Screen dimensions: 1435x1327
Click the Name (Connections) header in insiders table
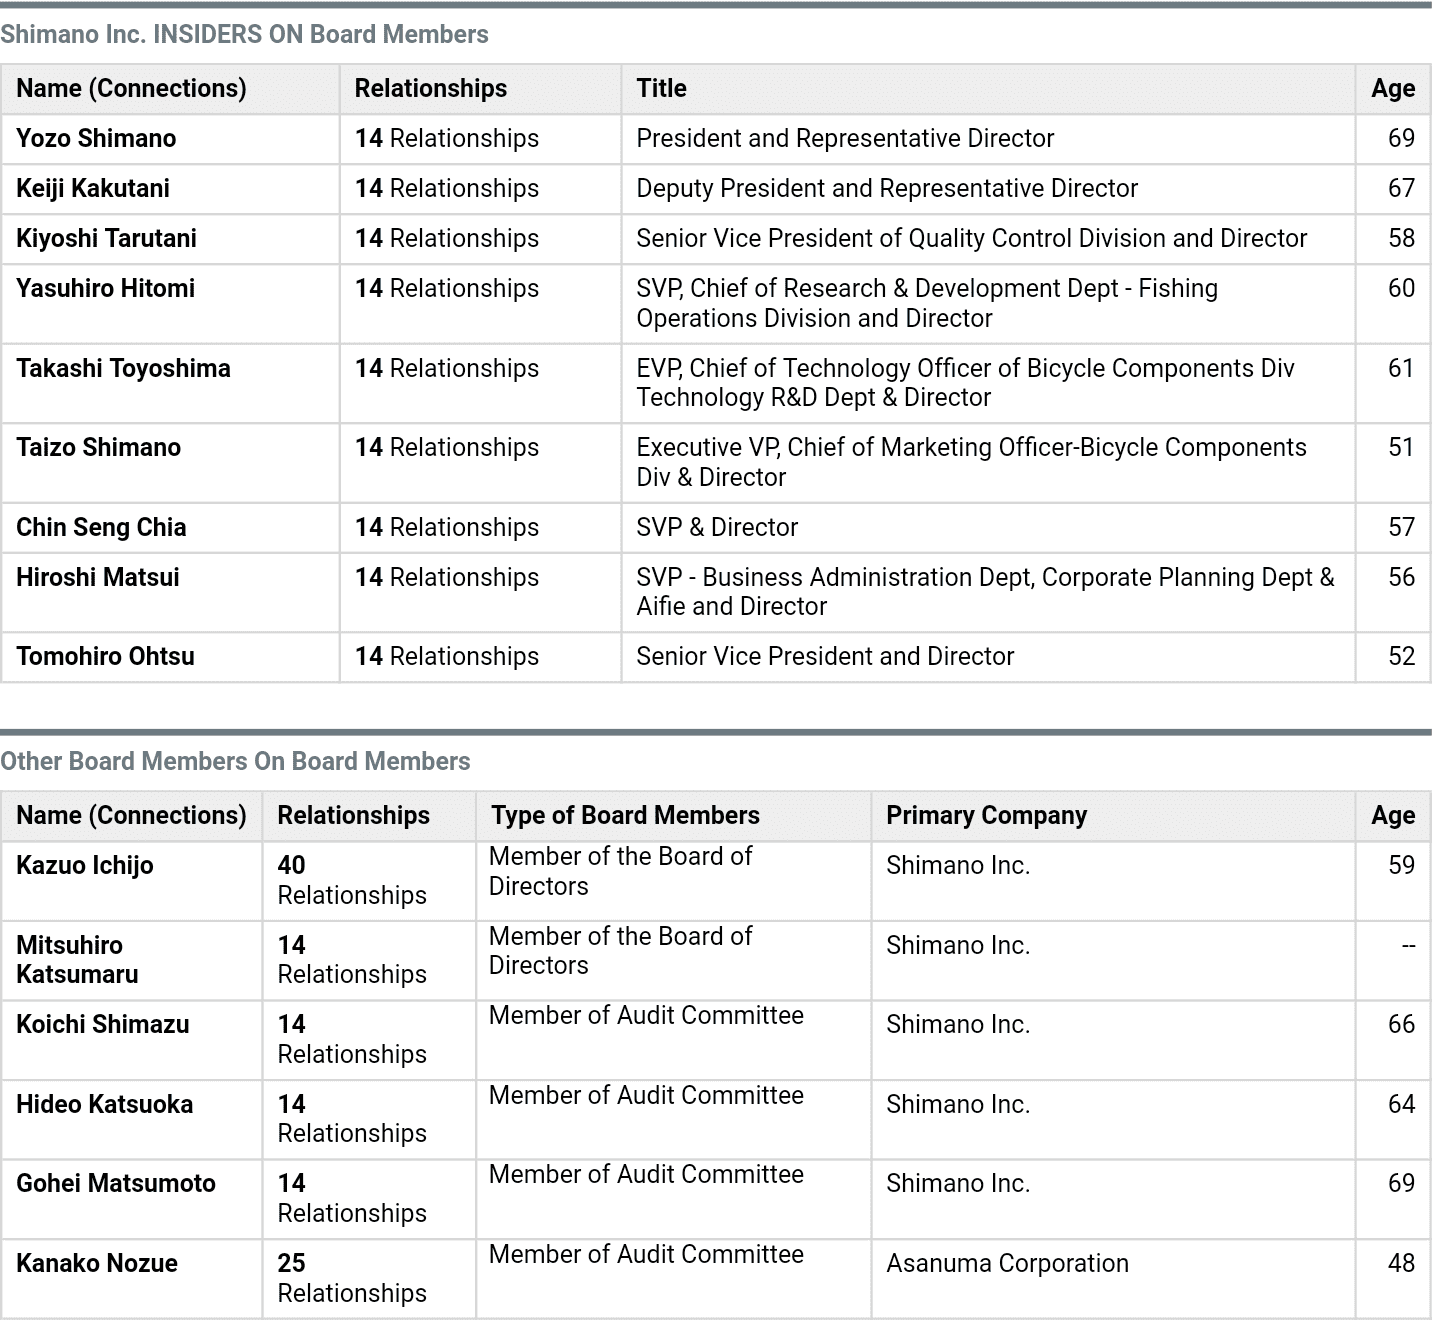[x=131, y=89]
